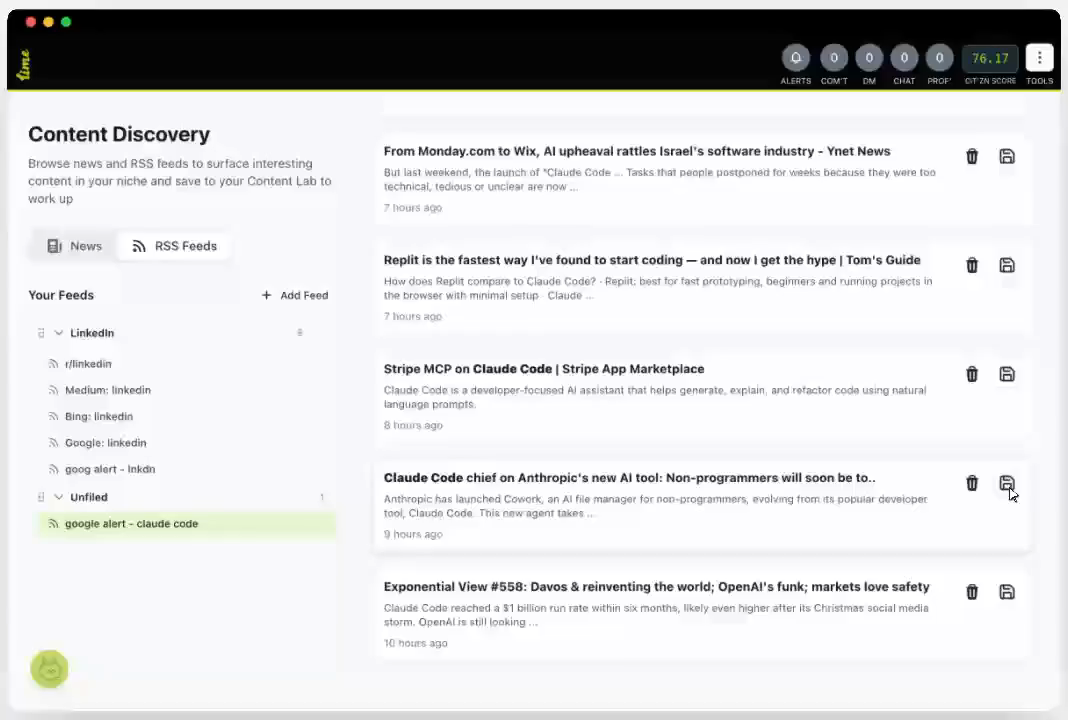Click the '10 hours ago' timestamp
The image size is (1068, 720).
pyautogui.click(x=415, y=643)
